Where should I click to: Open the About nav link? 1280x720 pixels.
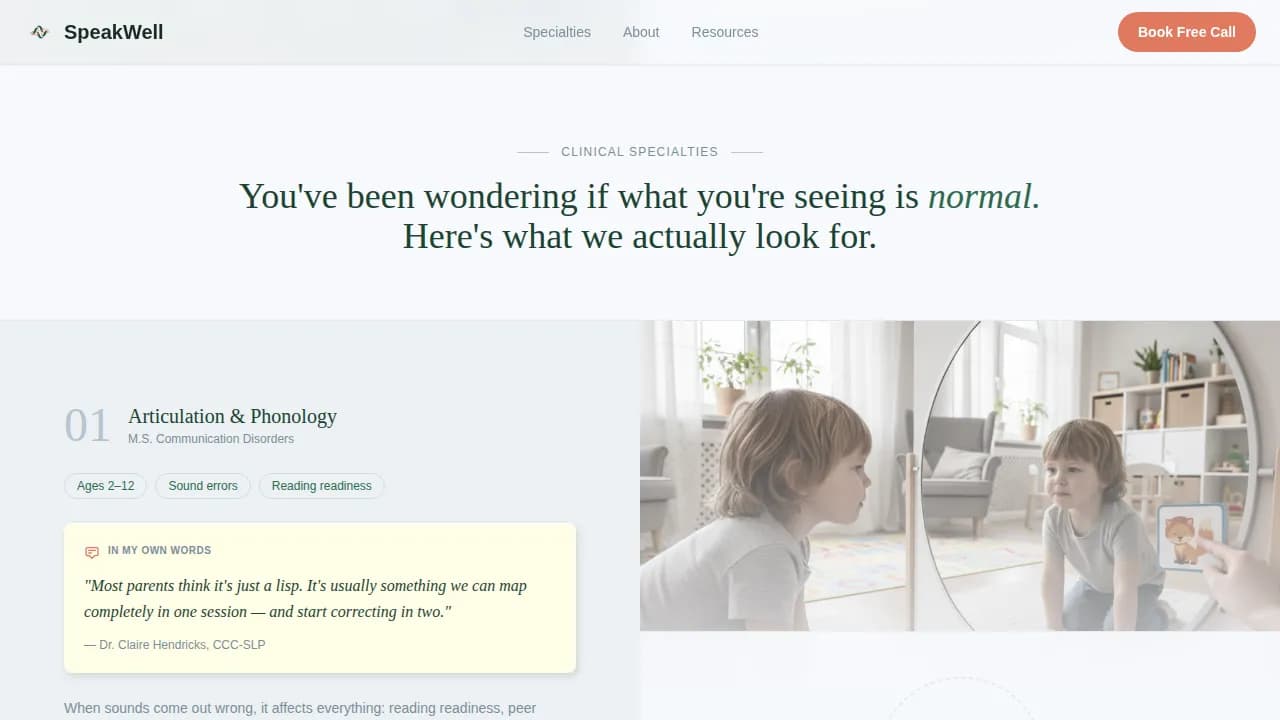[x=641, y=32]
